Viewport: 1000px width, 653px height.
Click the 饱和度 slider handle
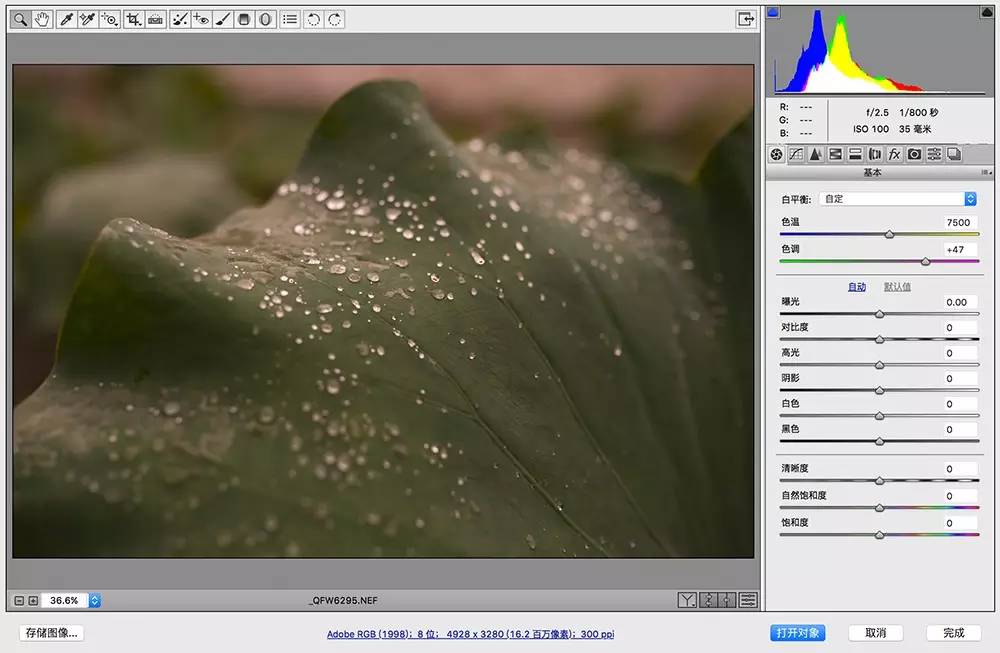coord(879,535)
